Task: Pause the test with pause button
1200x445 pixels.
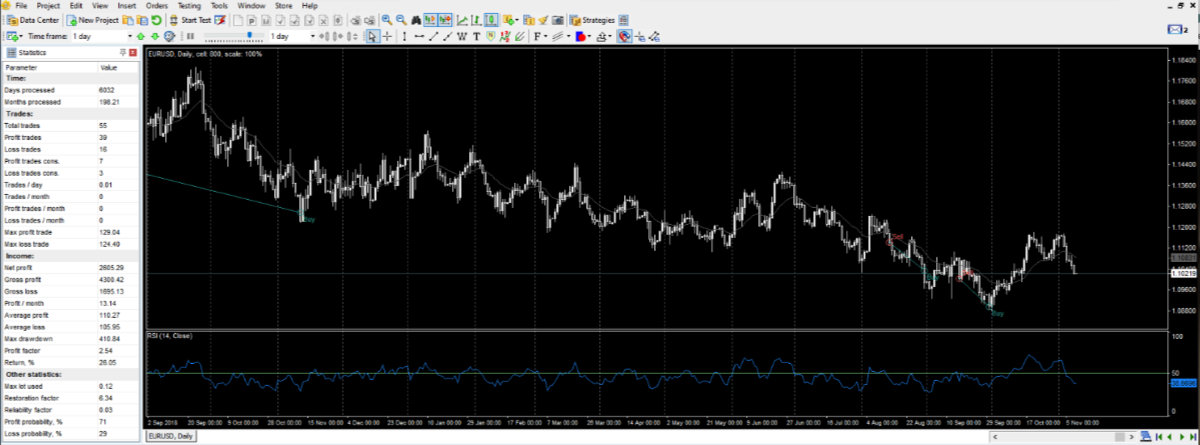Action: coord(190,36)
